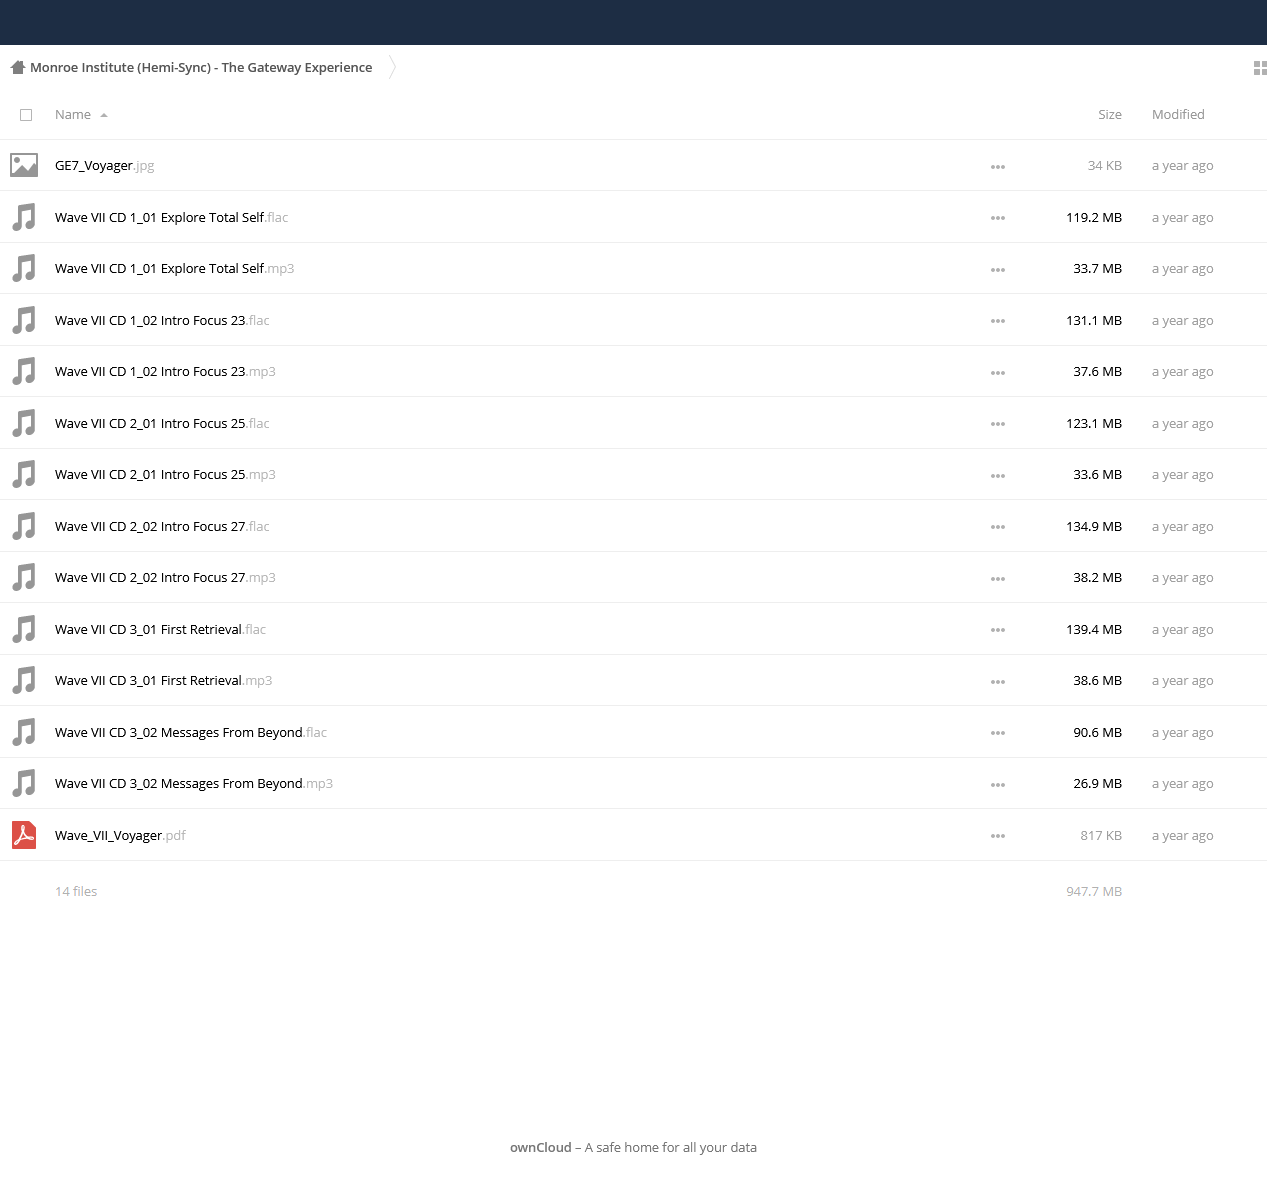Open more actions for Messages From Beyond.mp3
This screenshot has width=1267, height=1177.
pos(998,785)
